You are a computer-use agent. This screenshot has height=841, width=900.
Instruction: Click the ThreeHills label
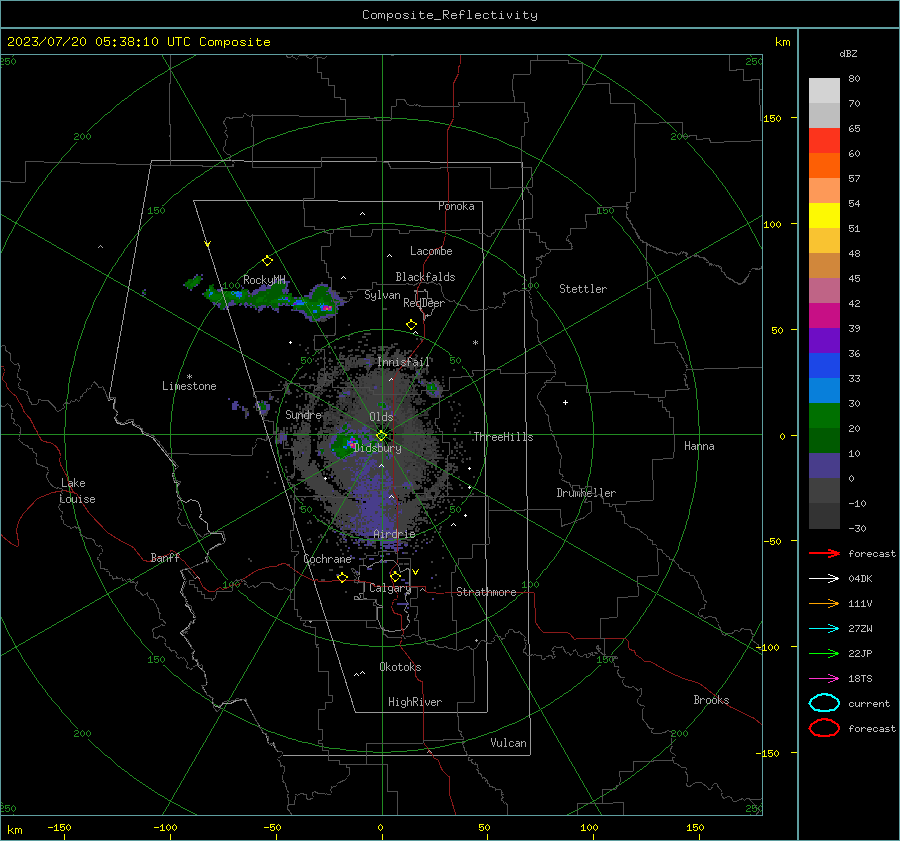click(503, 437)
